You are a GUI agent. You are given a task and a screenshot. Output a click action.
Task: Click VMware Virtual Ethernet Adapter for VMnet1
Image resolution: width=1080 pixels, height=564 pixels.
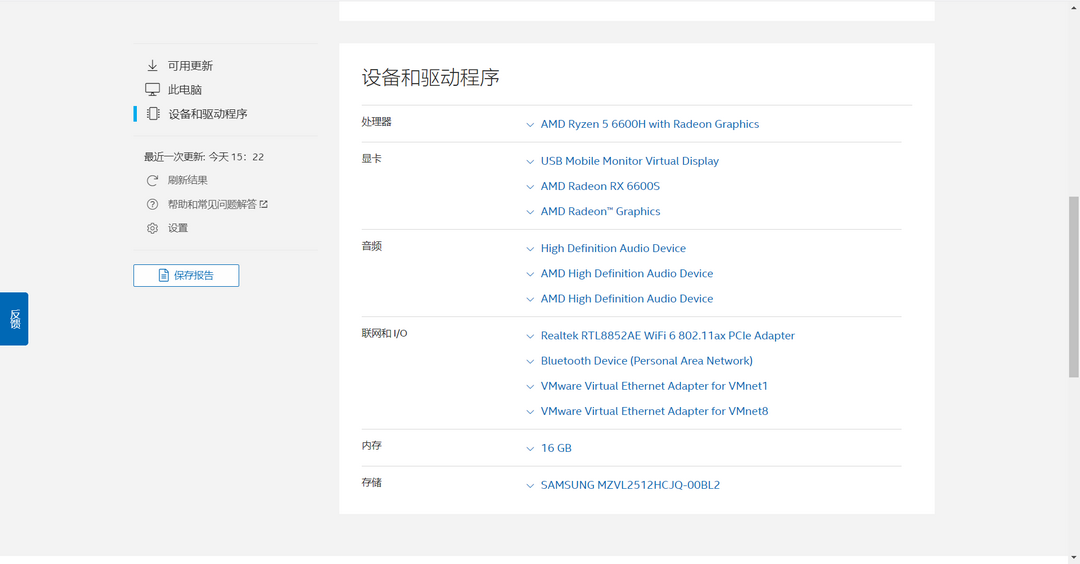(654, 386)
